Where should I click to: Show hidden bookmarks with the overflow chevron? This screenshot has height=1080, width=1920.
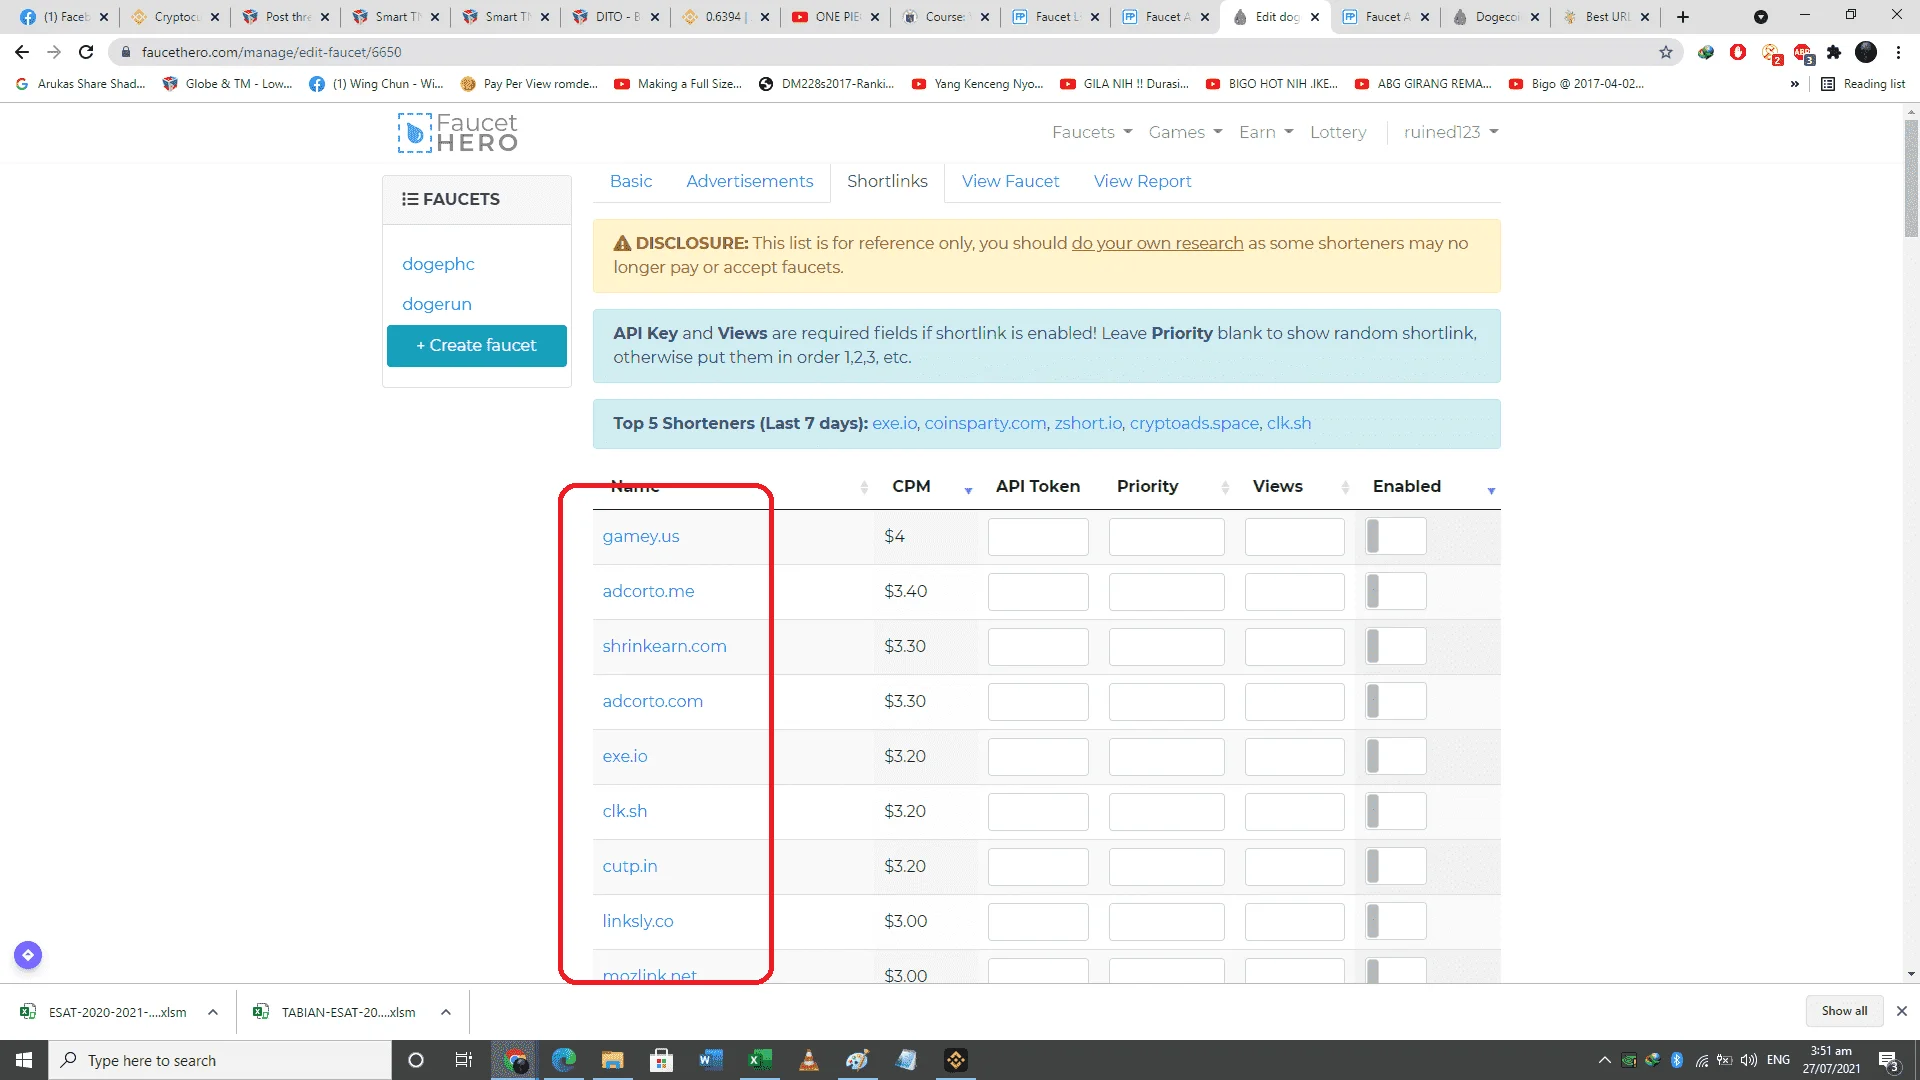[x=1795, y=84]
